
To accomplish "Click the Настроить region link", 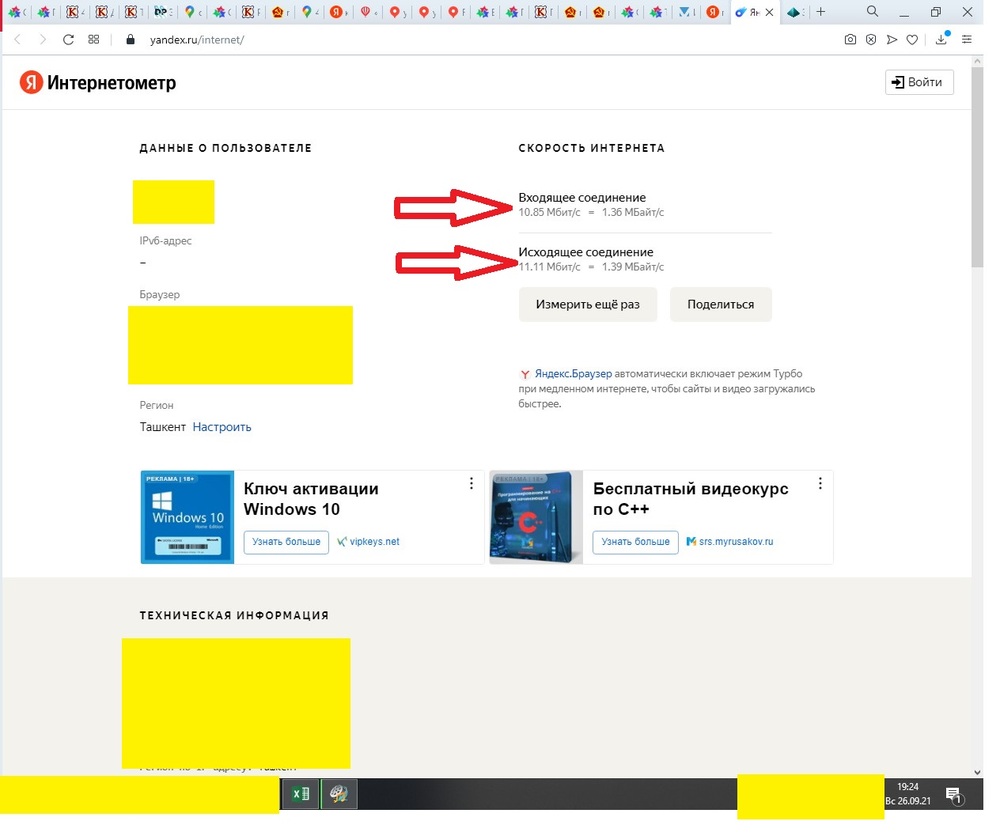I will coord(222,427).
